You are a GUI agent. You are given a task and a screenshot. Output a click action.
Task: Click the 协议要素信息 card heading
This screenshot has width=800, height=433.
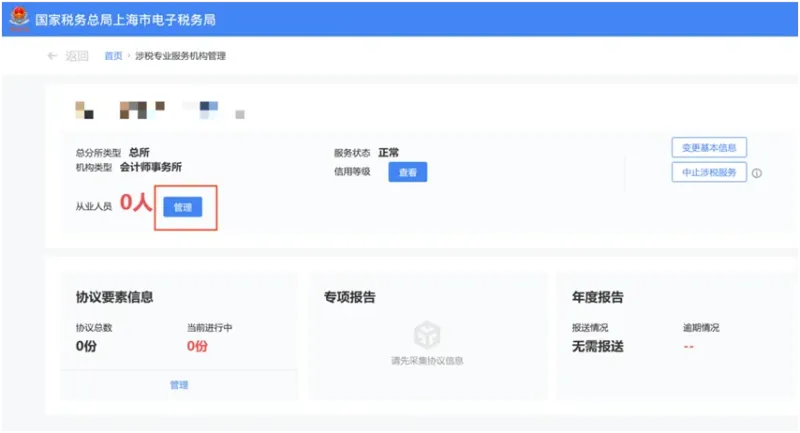(114, 297)
